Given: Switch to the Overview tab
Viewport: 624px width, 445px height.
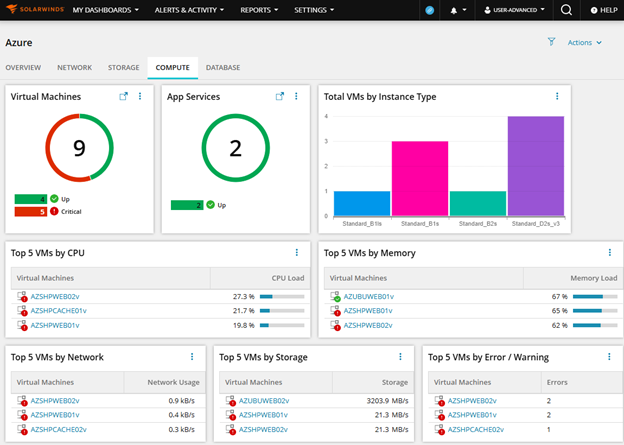Looking at the screenshot, I should [23, 68].
